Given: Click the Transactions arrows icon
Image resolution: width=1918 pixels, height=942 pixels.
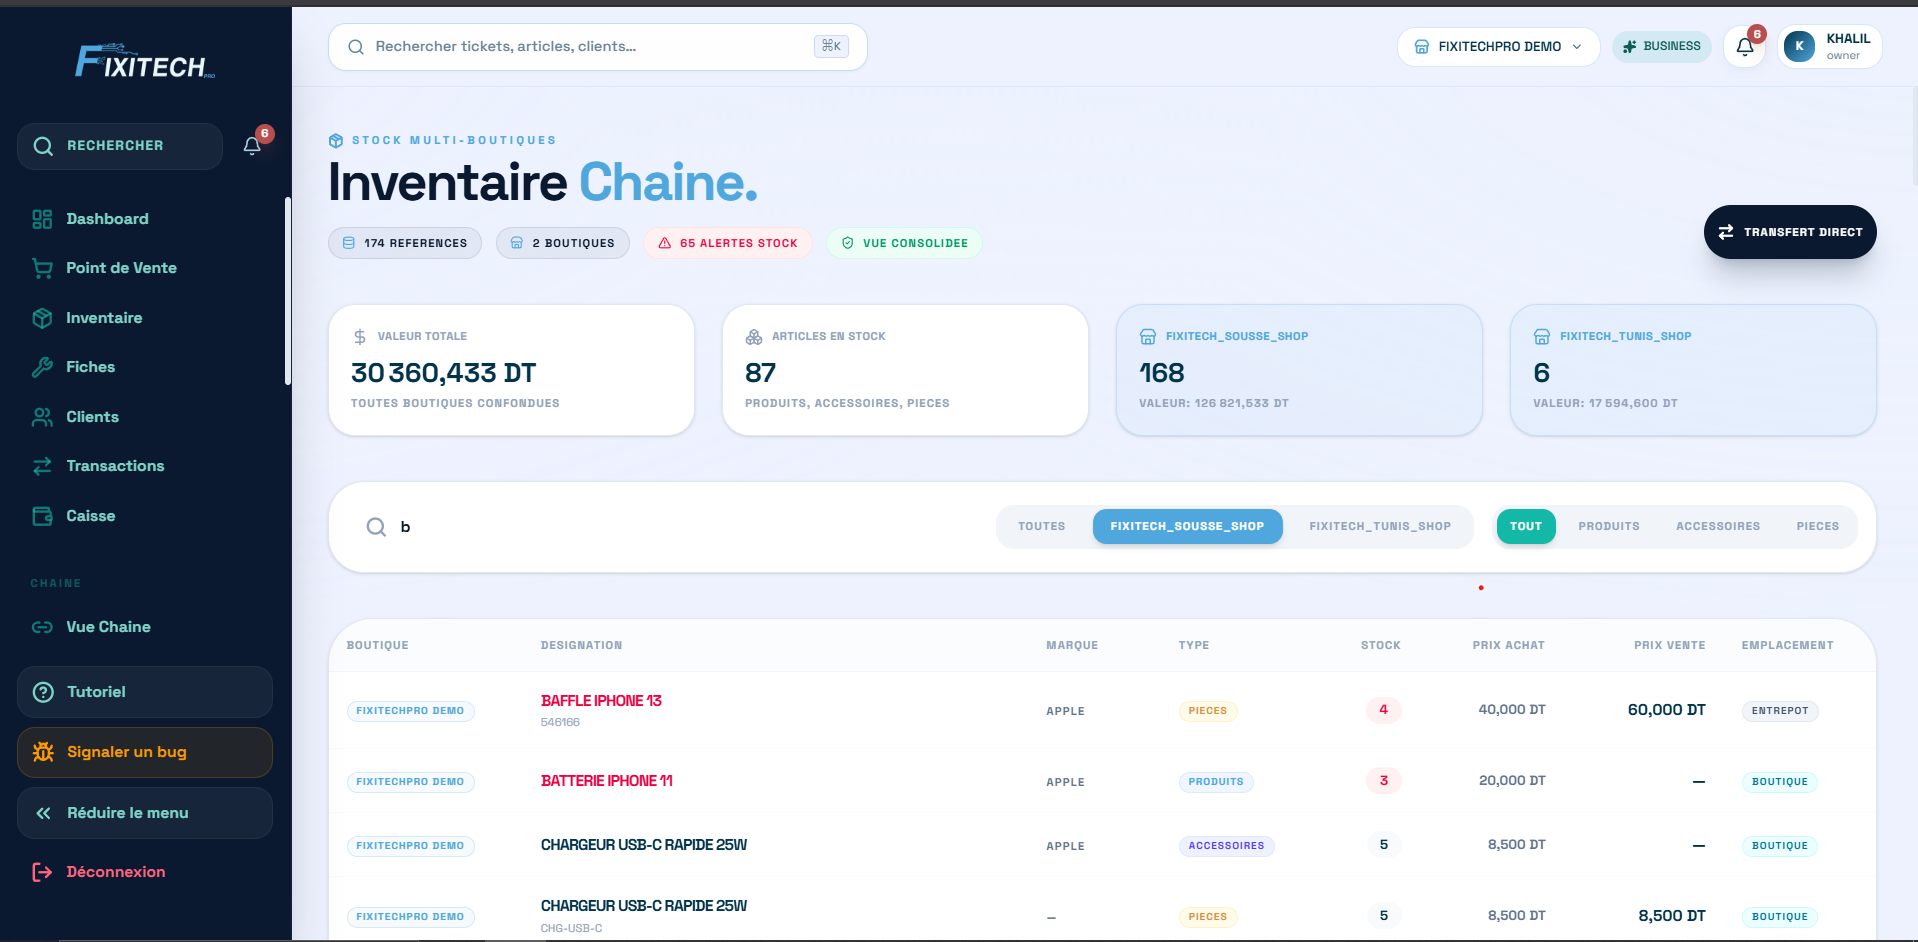Looking at the screenshot, I should pos(42,466).
